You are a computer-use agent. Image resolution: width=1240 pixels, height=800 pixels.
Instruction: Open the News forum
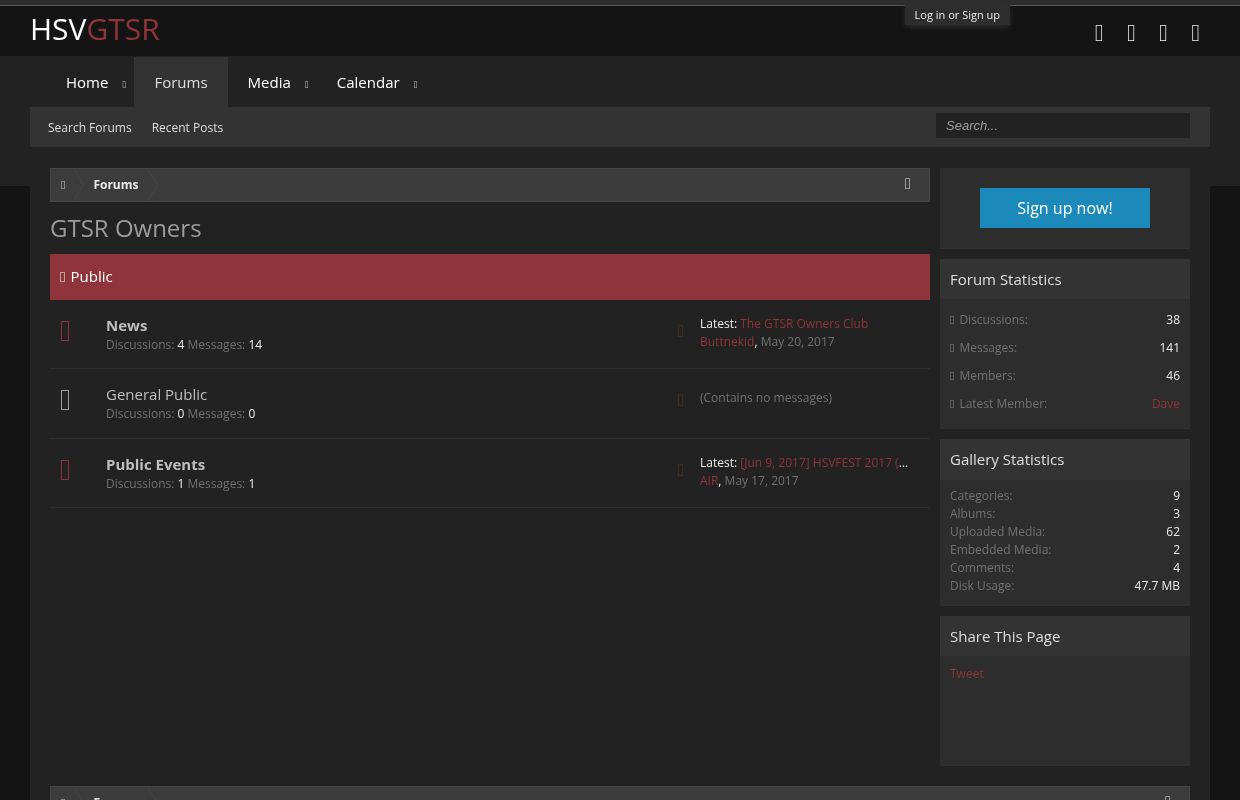tap(127, 325)
